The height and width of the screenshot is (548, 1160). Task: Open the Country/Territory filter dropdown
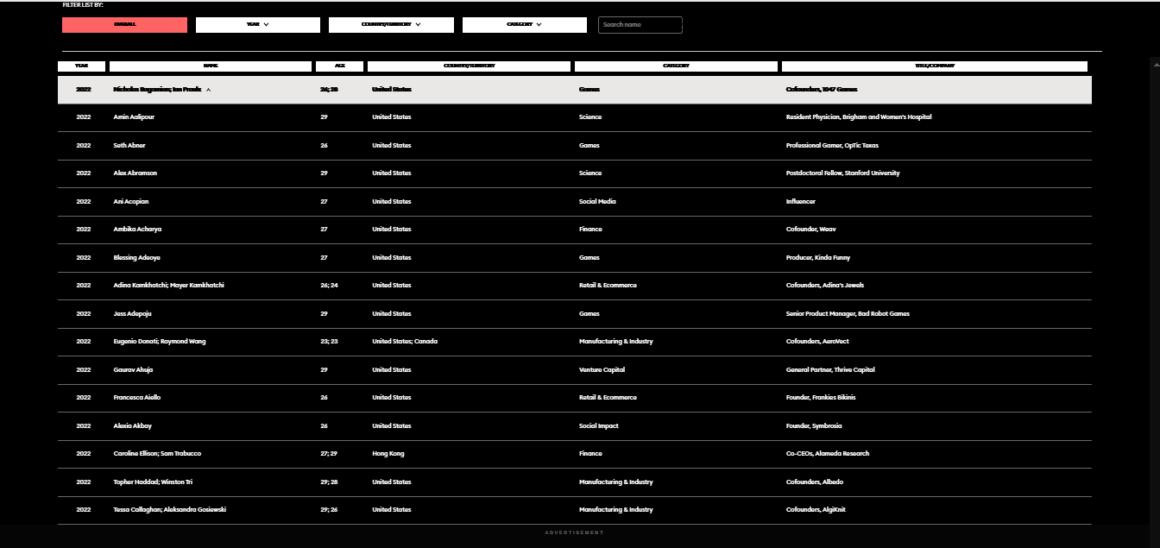click(390, 25)
